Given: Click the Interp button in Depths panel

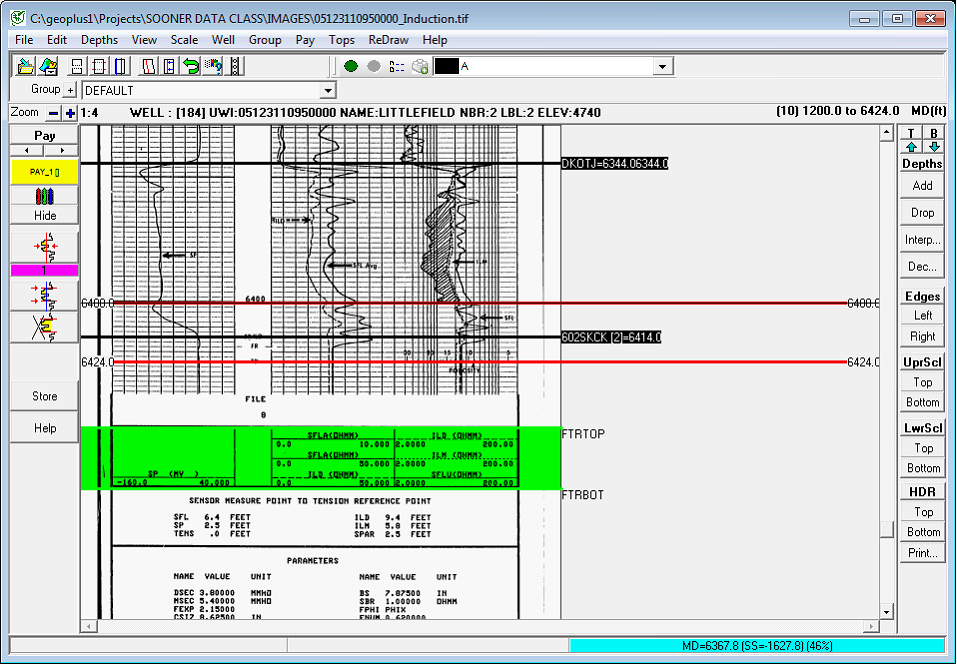Looking at the screenshot, I should 920,239.
